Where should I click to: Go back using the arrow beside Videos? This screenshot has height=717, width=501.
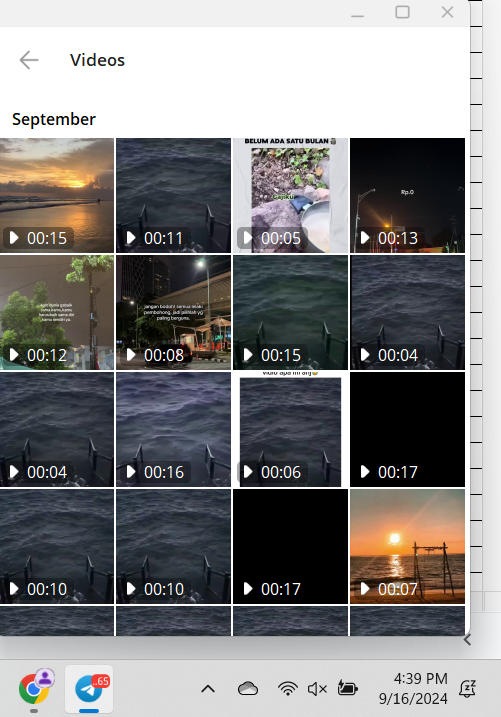point(29,60)
